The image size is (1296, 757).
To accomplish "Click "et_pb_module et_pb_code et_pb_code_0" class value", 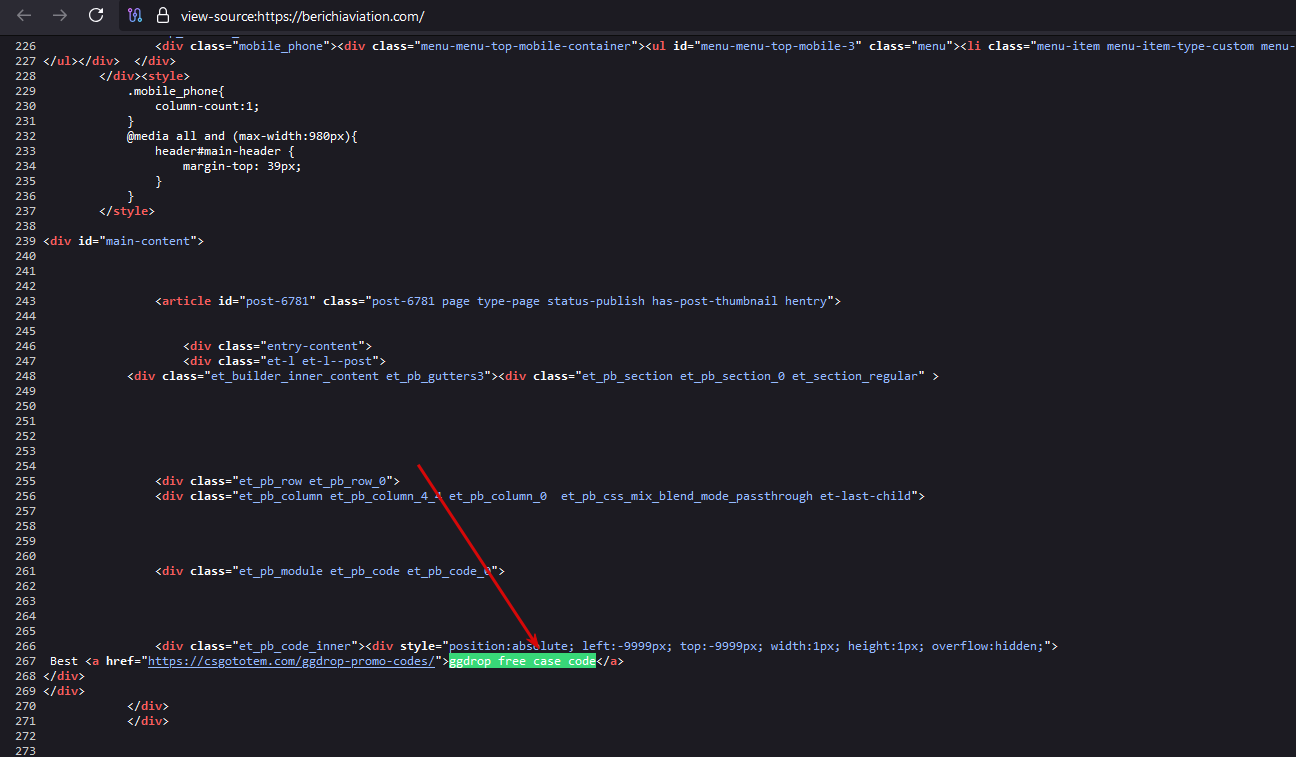I will point(365,571).
